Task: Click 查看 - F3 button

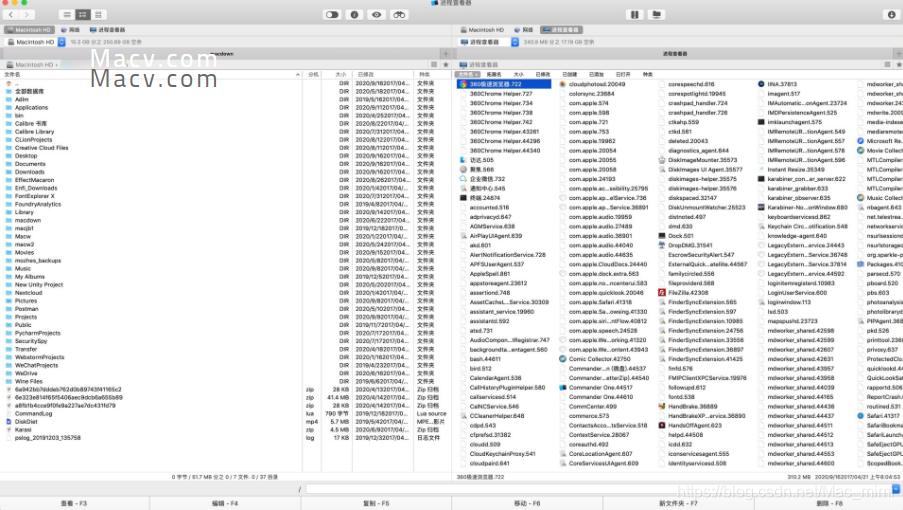Action: pos(75,503)
